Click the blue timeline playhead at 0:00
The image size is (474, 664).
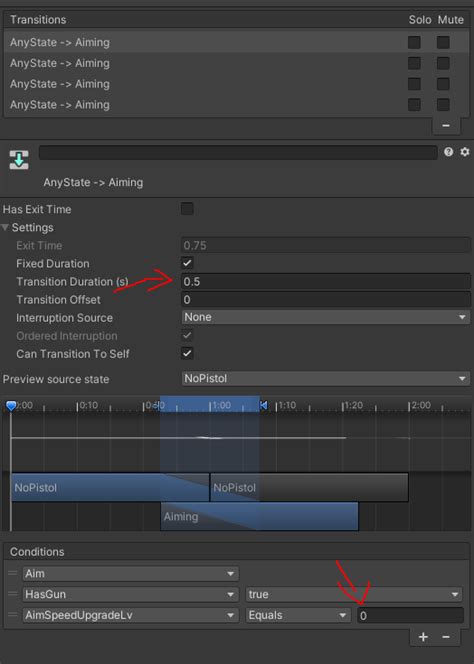[11, 406]
